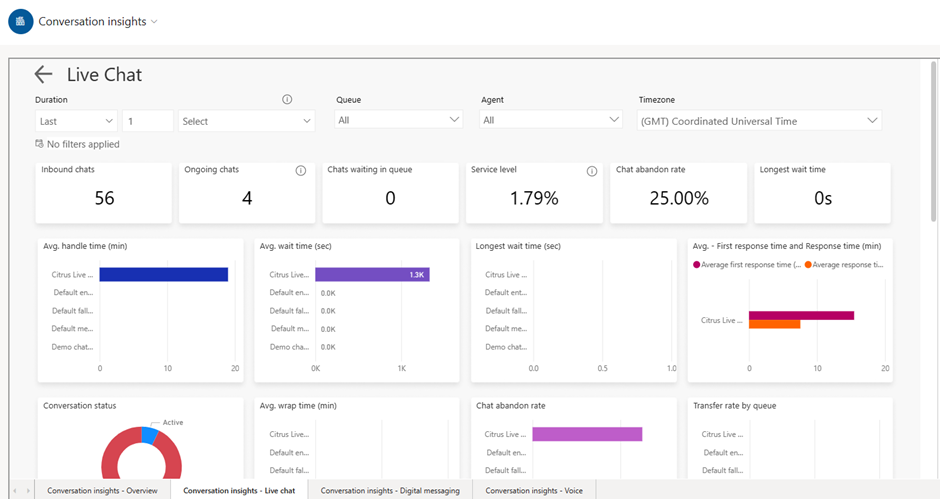Click the Conversation insights app icon

pyautogui.click(x=20, y=21)
